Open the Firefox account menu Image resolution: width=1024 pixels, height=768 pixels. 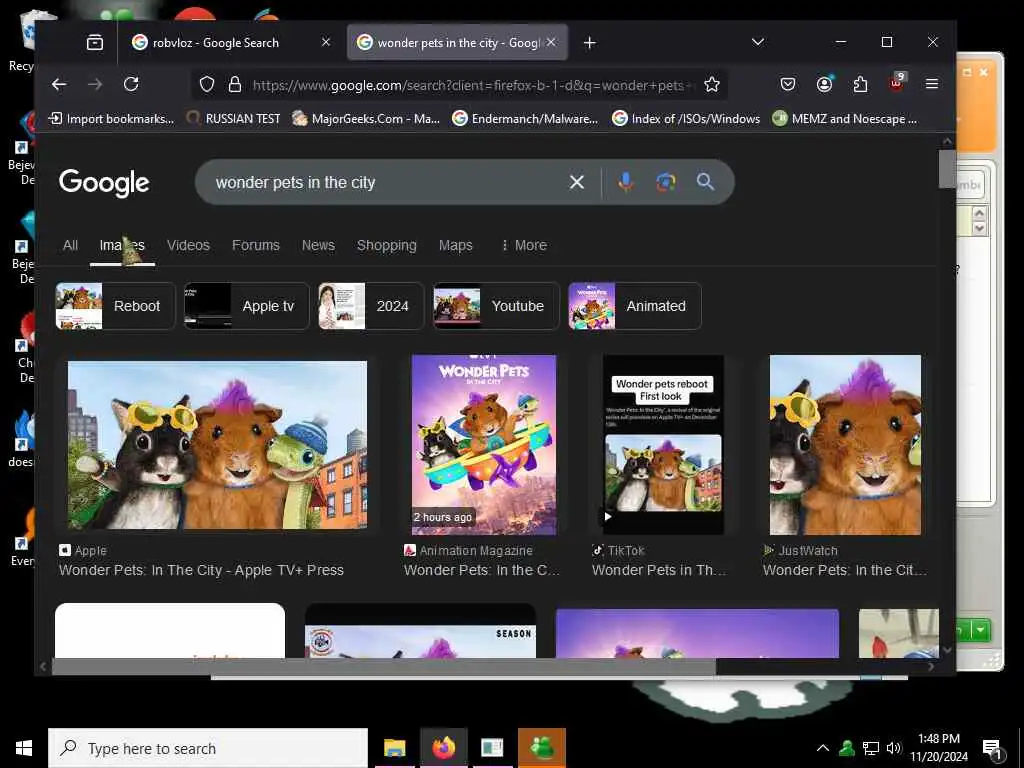pos(824,84)
